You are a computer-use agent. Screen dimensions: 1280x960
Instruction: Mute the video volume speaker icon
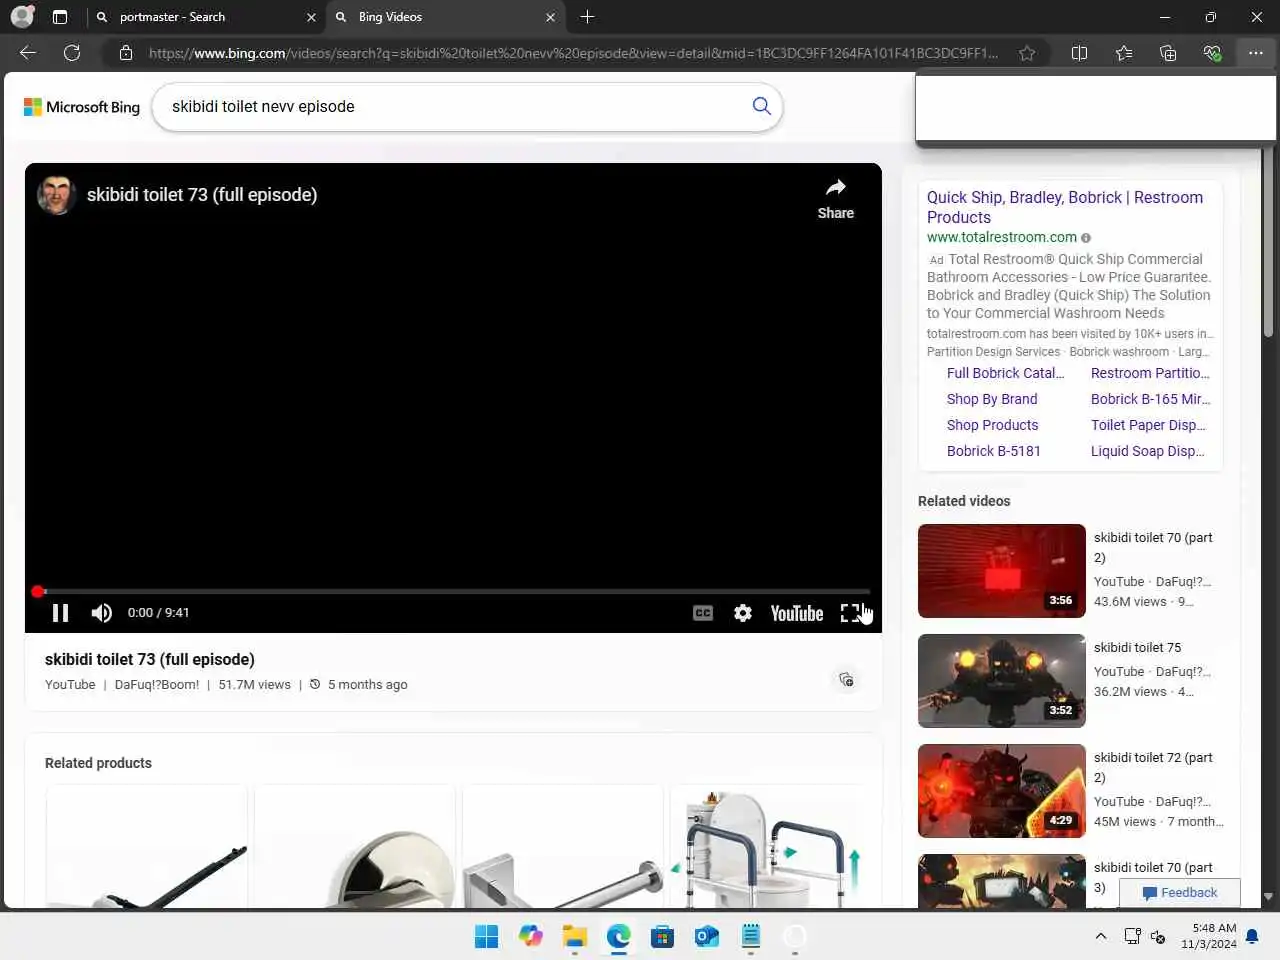coord(102,613)
